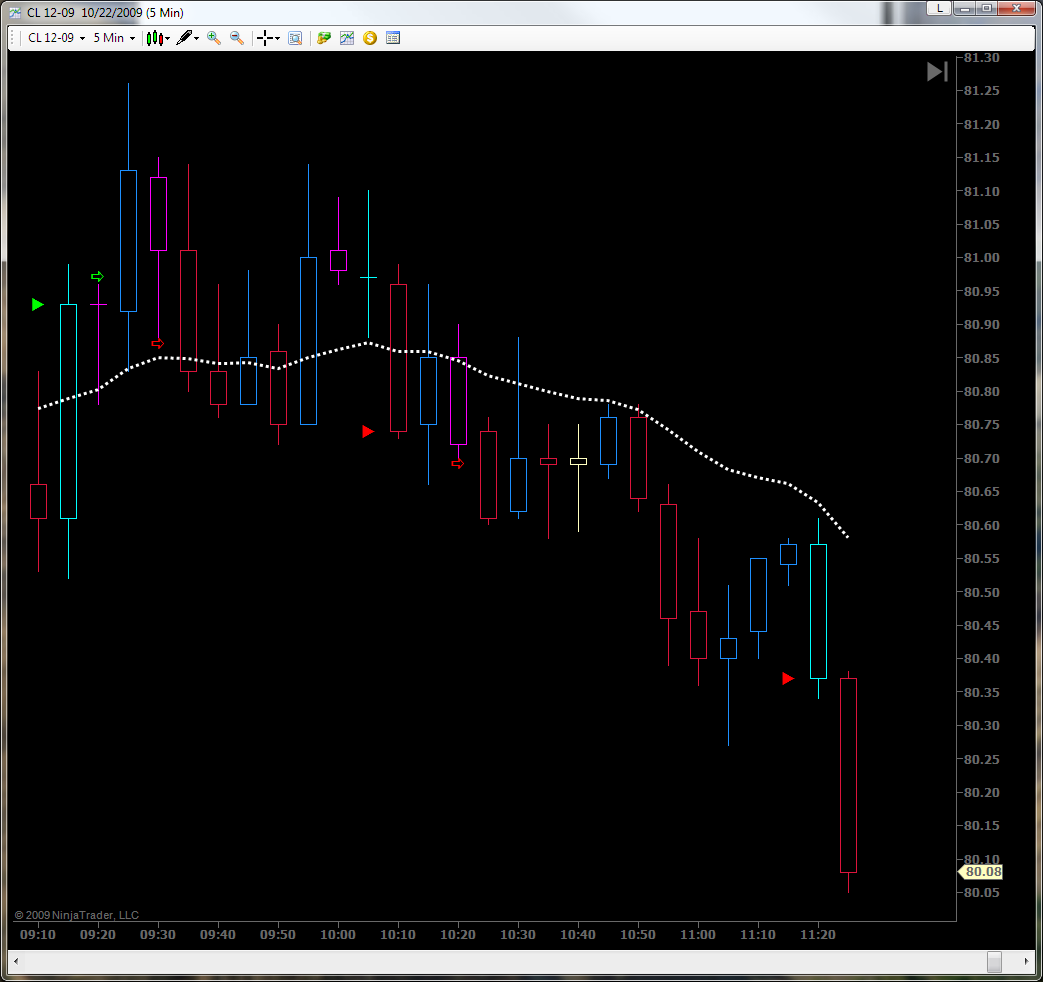The width and height of the screenshot is (1043, 982).
Task: Click the 10:30 time axis label
Action: [x=518, y=935]
